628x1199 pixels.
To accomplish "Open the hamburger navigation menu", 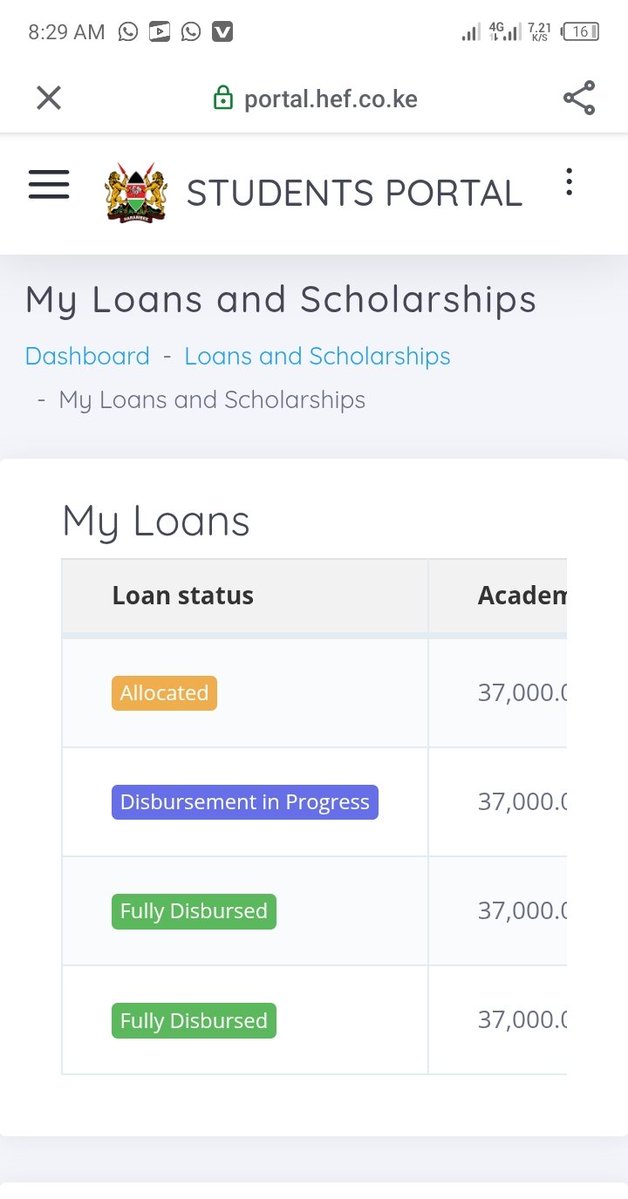I will [x=49, y=184].
